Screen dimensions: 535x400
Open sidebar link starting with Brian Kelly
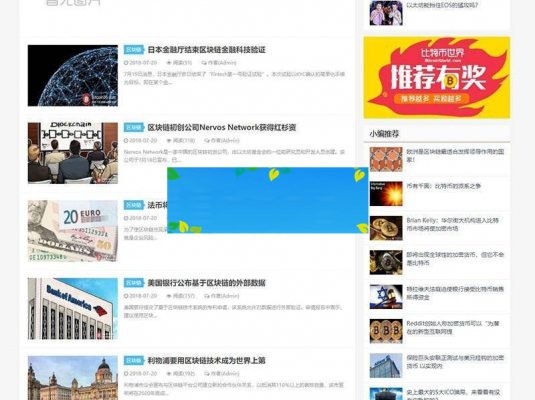[x=453, y=224]
